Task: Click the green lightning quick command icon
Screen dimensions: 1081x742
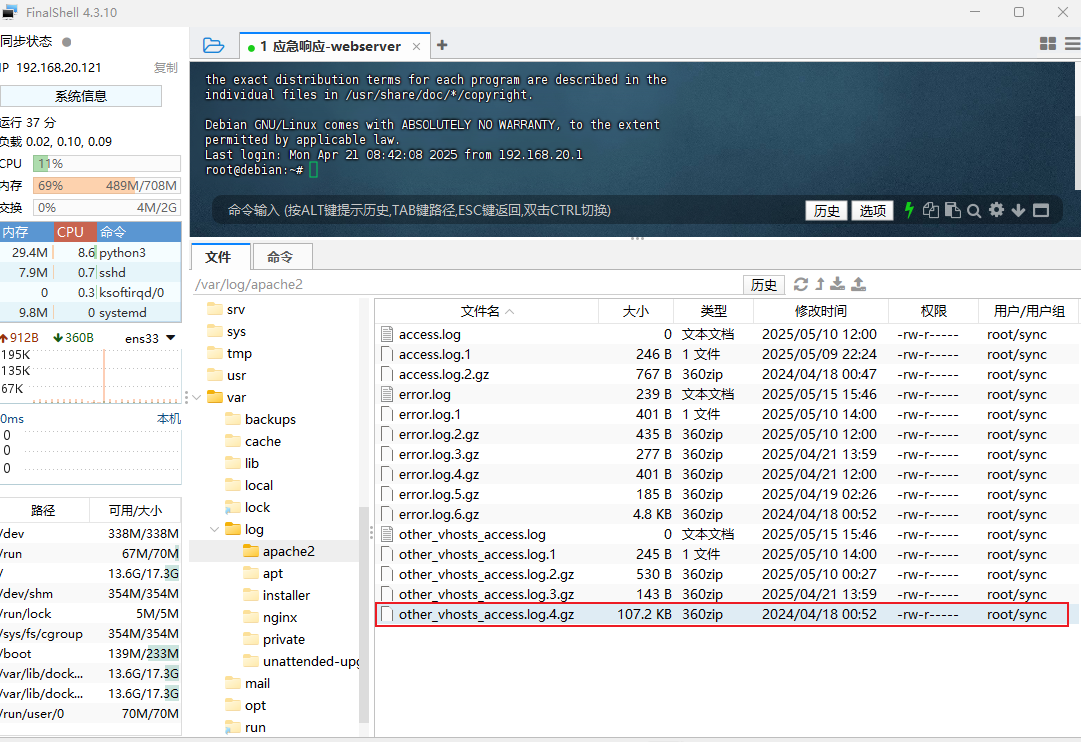Action: point(909,210)
